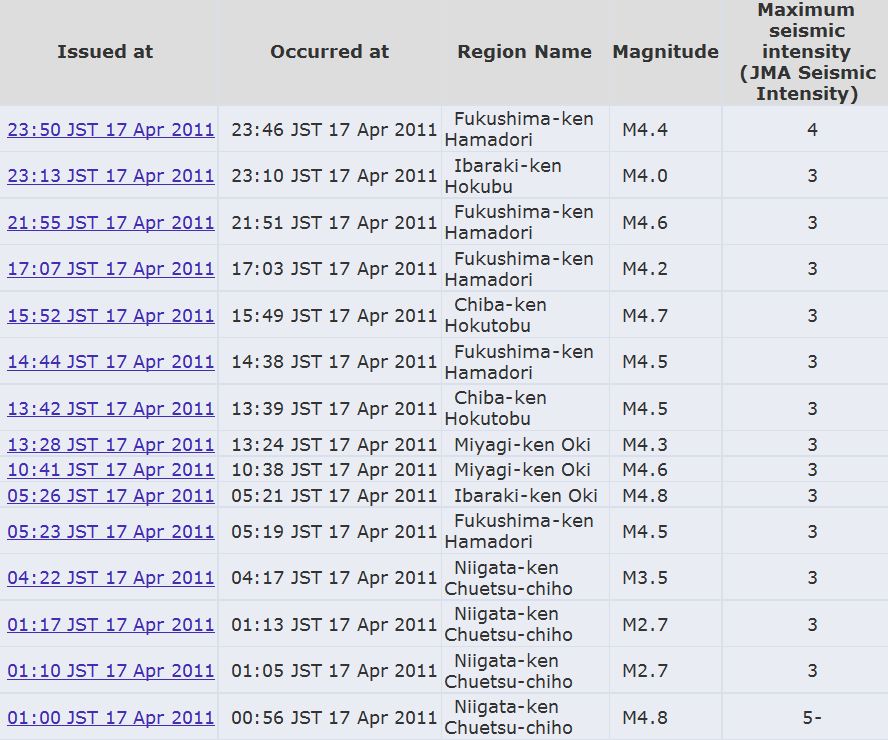The image size is (888, 740).
Task: Click the M4.0 magnitude value
Action: pos(645,176)
